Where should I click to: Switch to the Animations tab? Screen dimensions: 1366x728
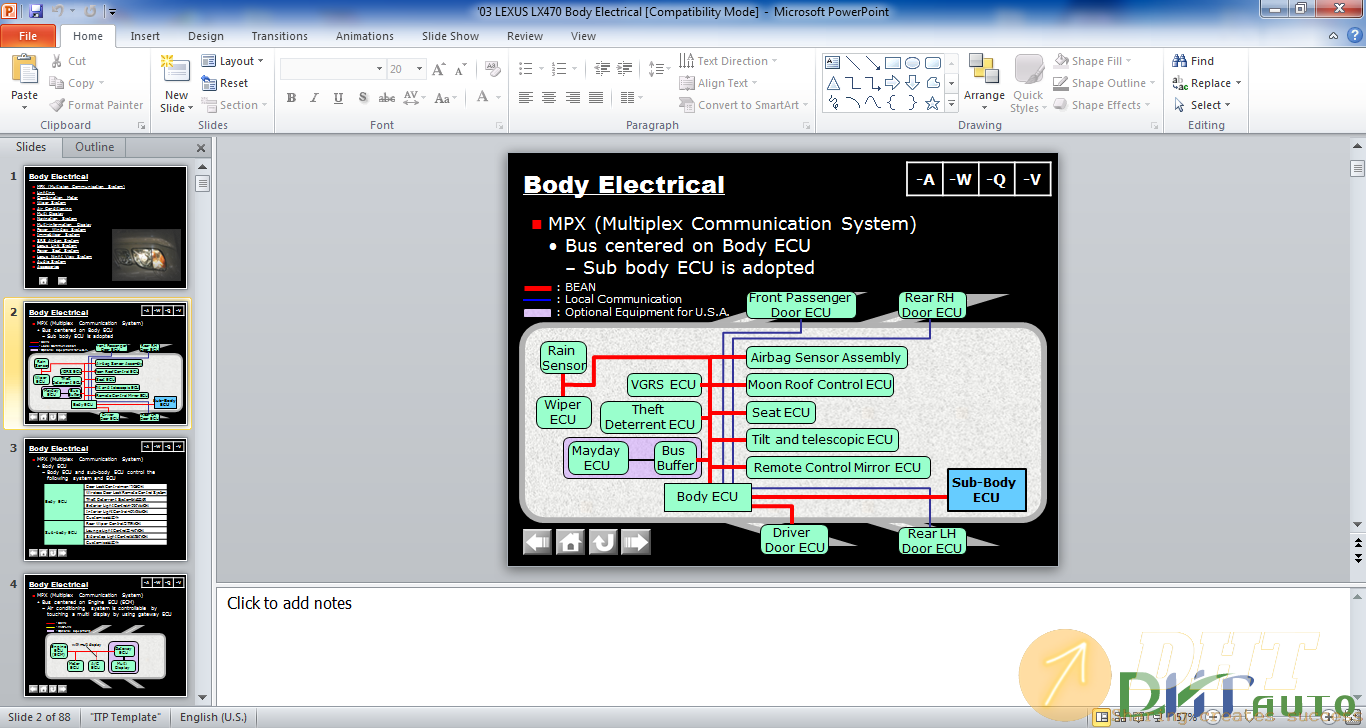pyautogui.click(x=365, y=36)
